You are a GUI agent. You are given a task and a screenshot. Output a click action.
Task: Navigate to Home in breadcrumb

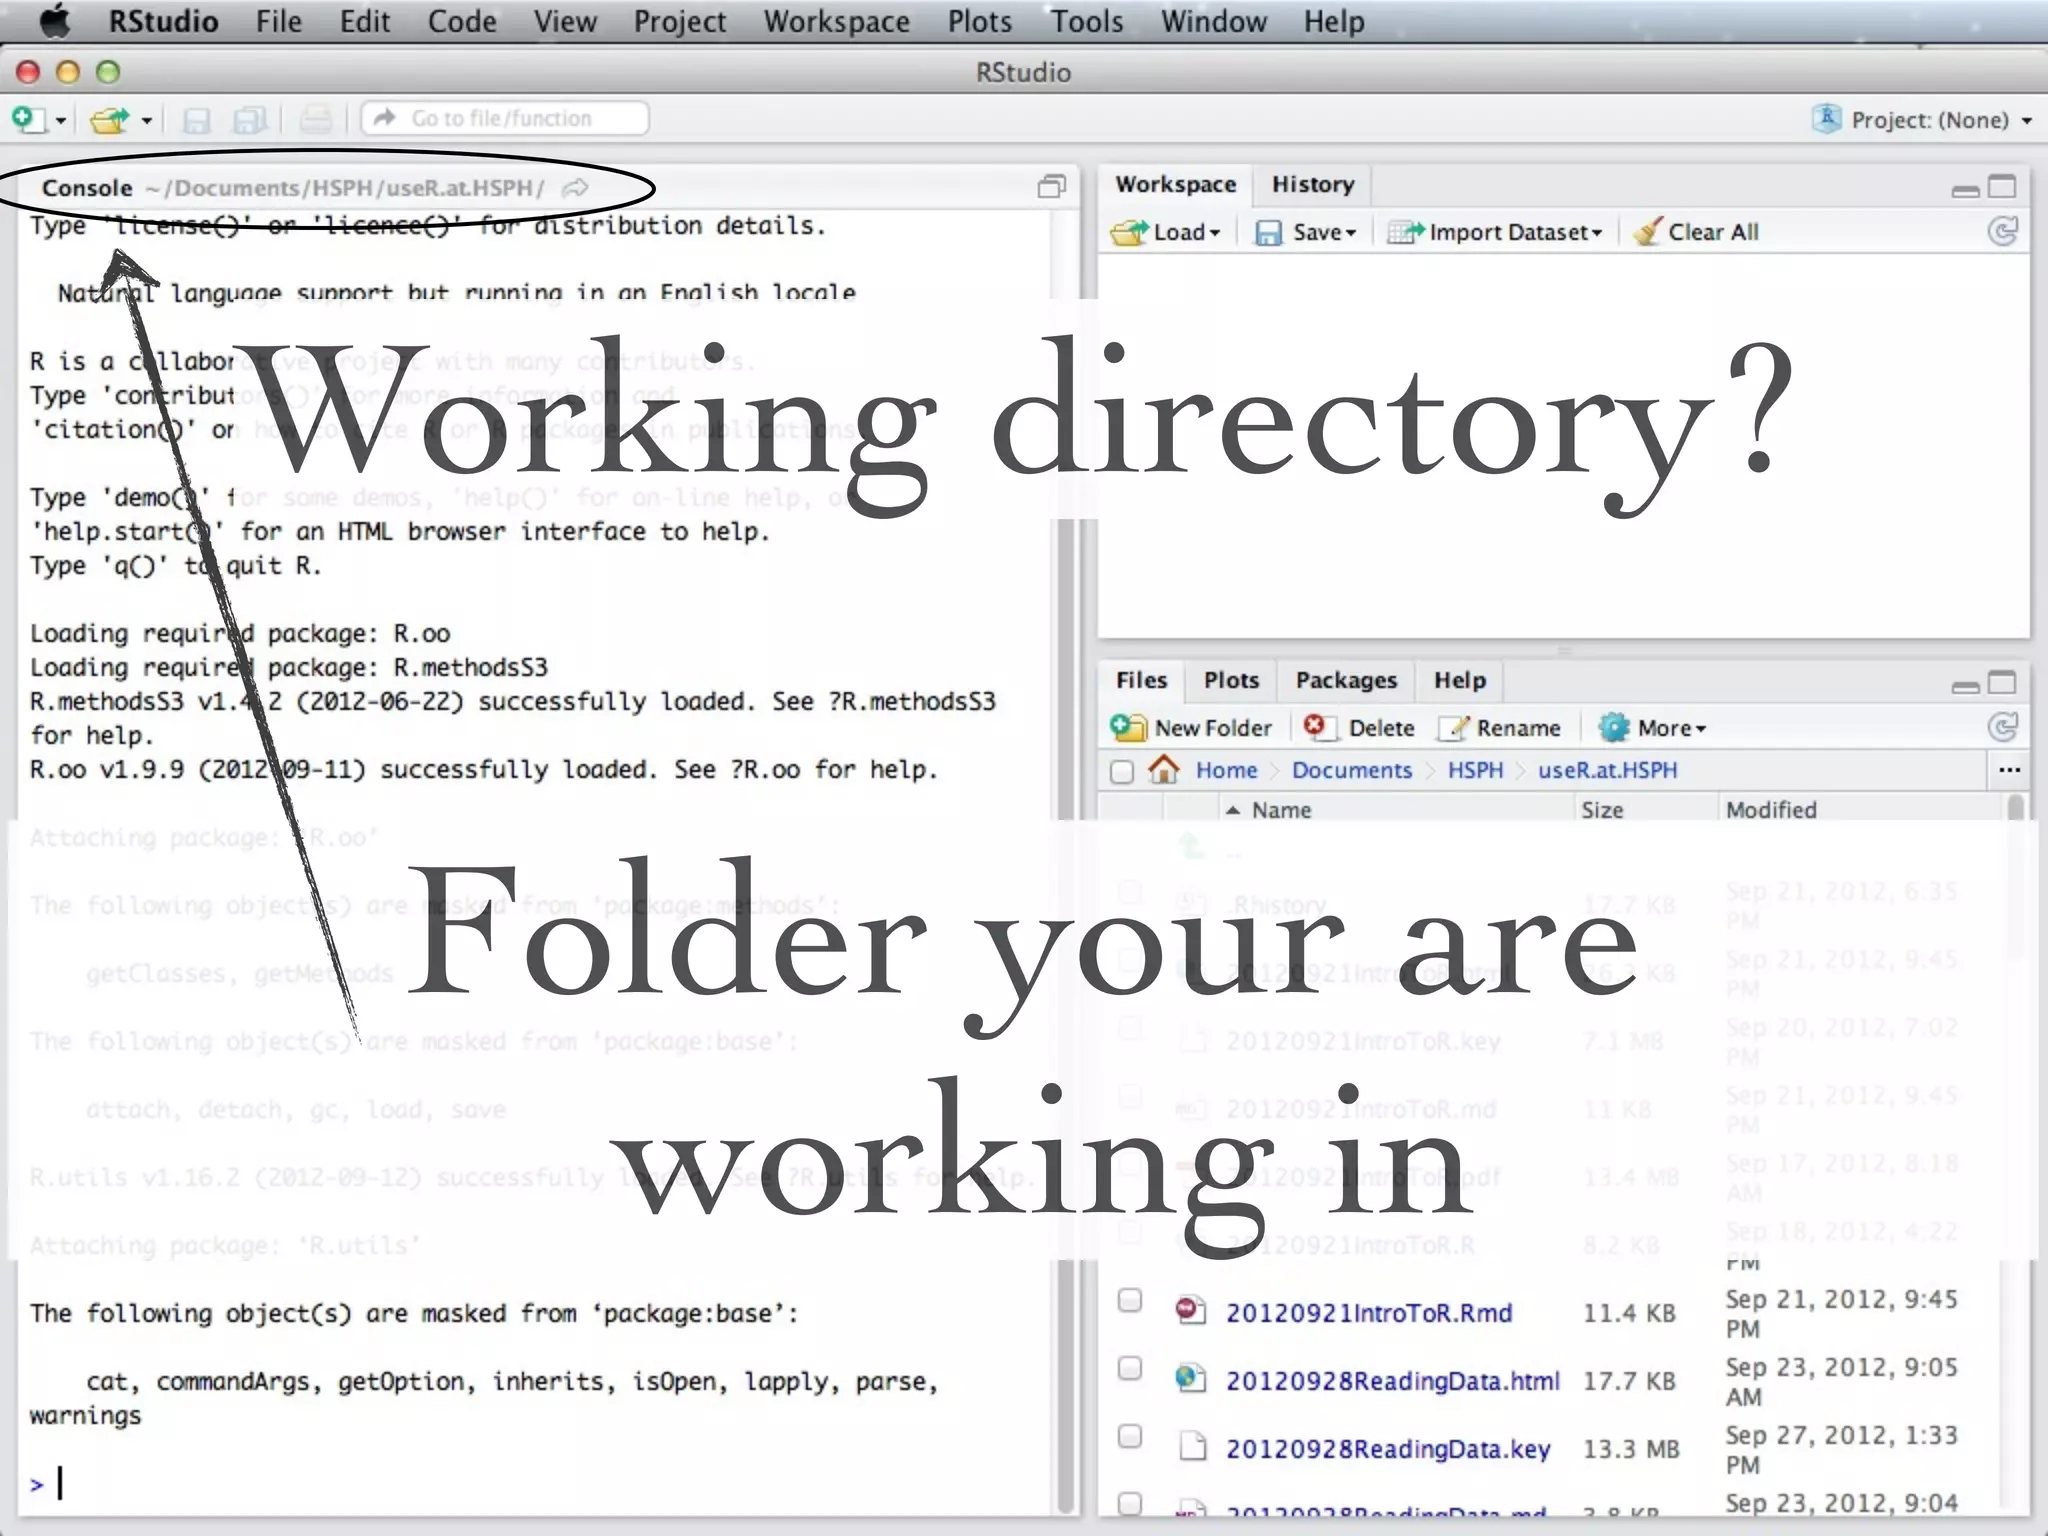coord(1226,770)
